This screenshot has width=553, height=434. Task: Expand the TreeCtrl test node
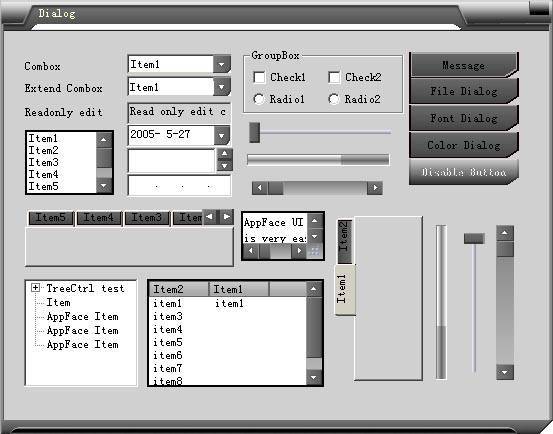click(x=35, y=288)
